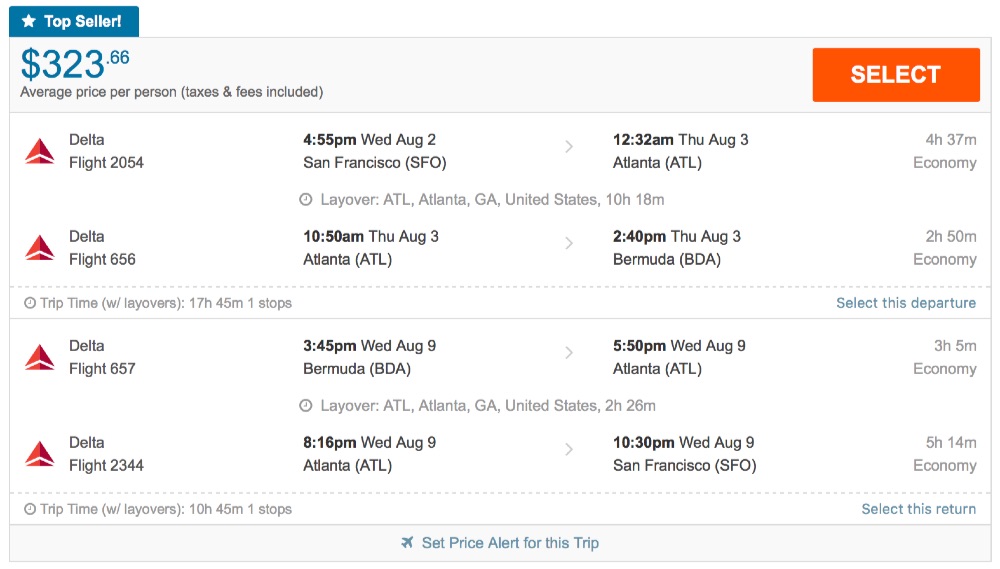Click the clock icon by 17h 45m trip time
This screenshot has width=1000, height=569.
[x=30, y=303]
